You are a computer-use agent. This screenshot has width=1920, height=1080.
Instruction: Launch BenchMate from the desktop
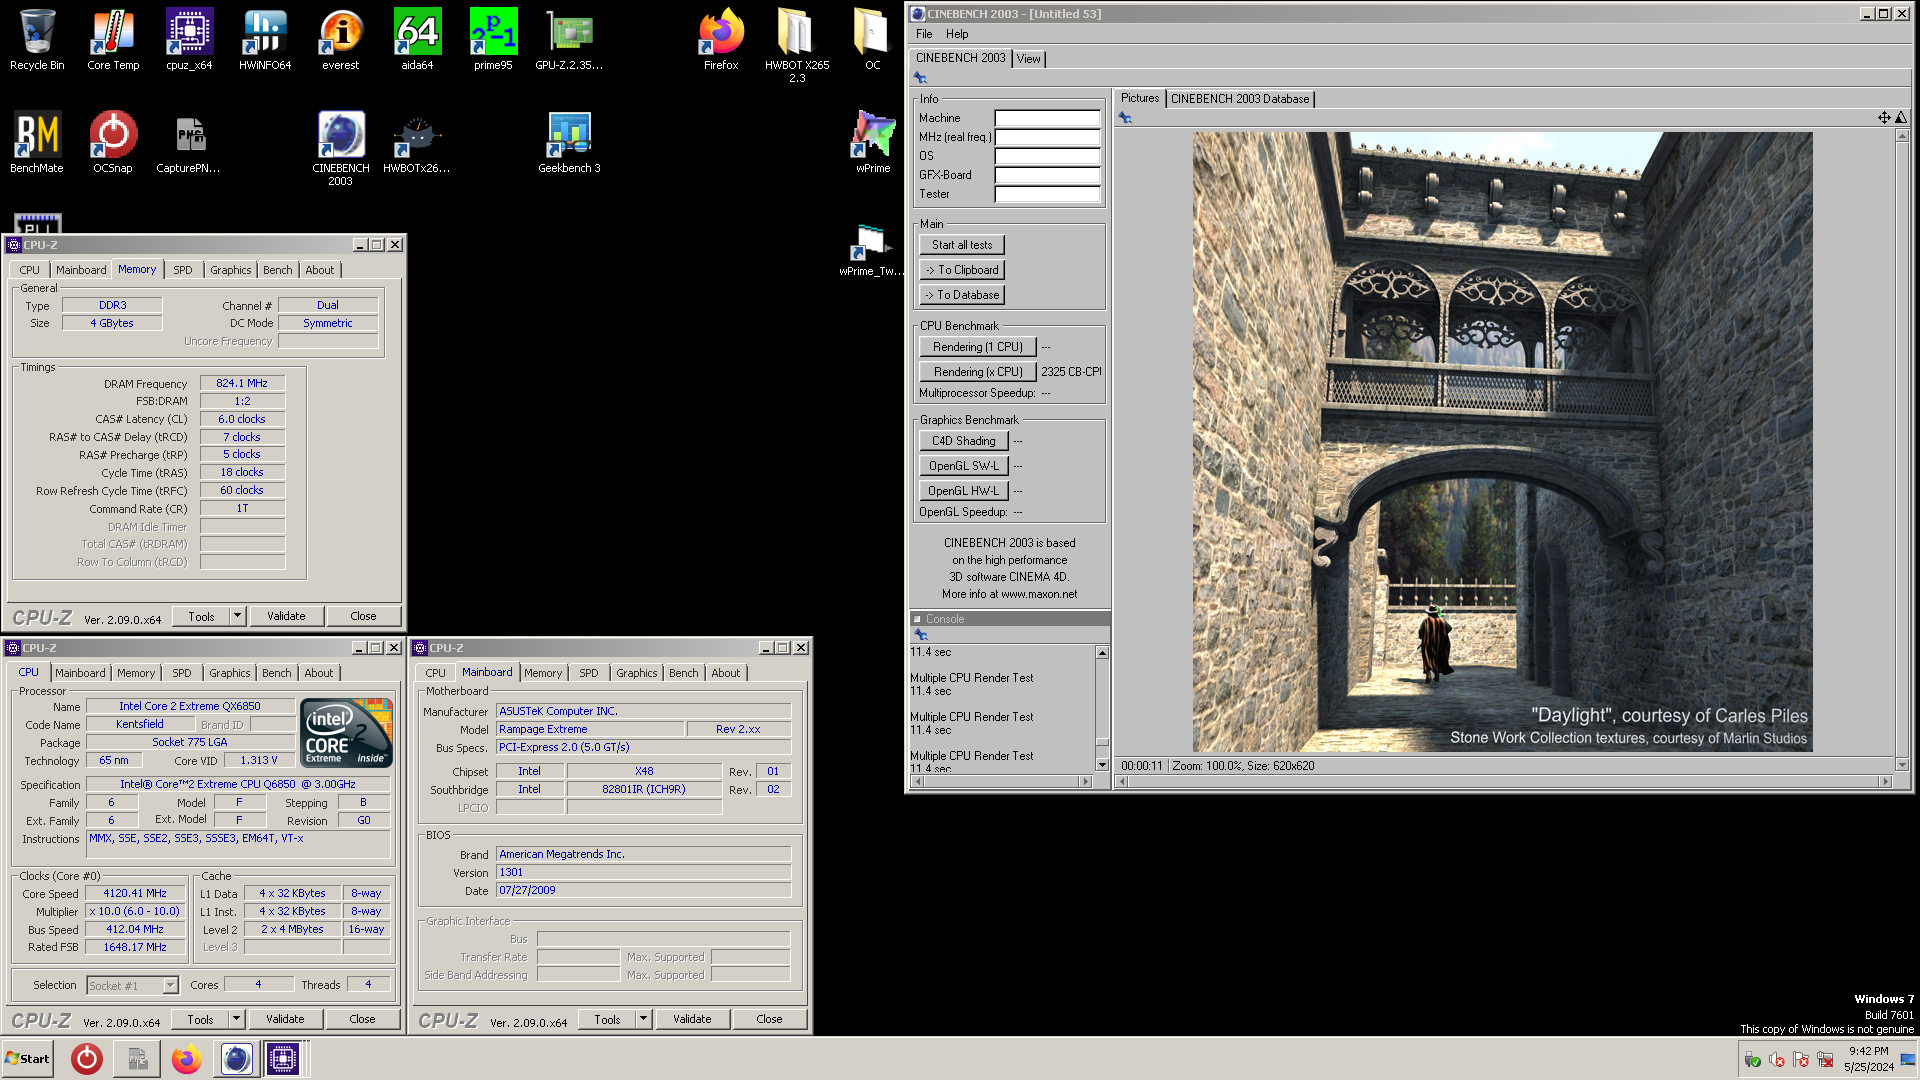point(37,142)
